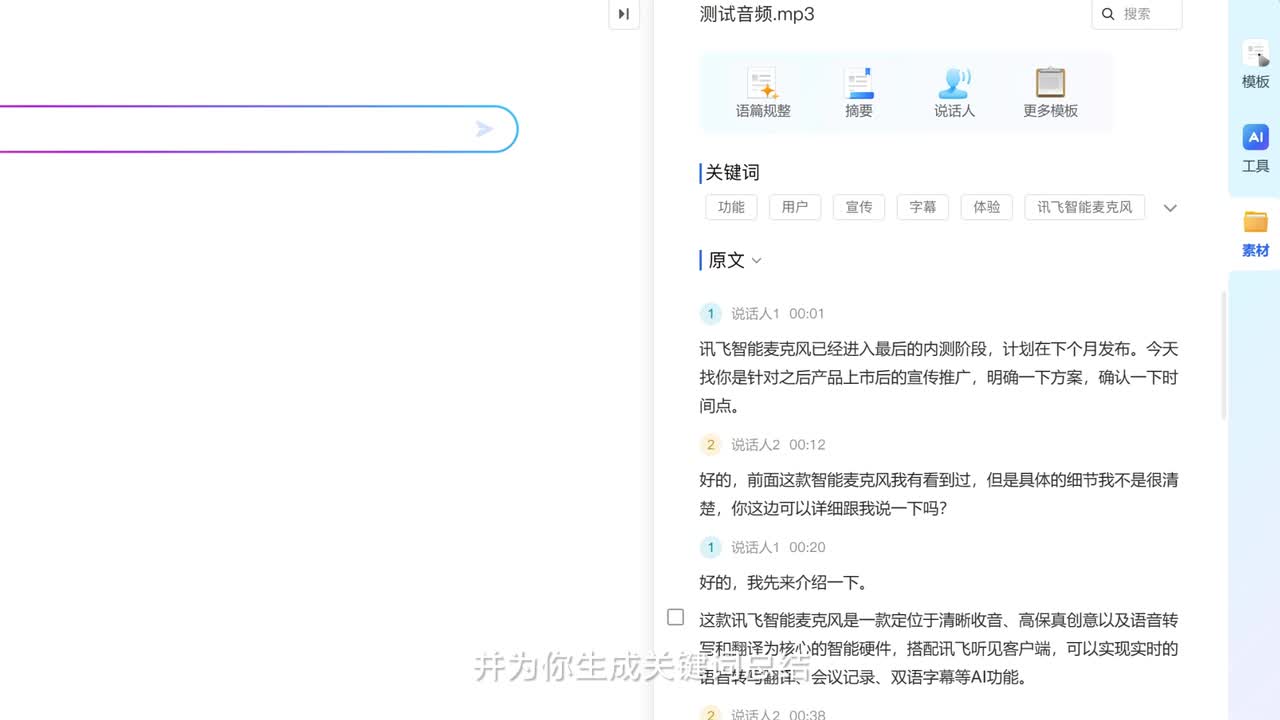Select the 功能 keyword tag
The height and width of the screenshot is (720, 1280).
(731, 207)
